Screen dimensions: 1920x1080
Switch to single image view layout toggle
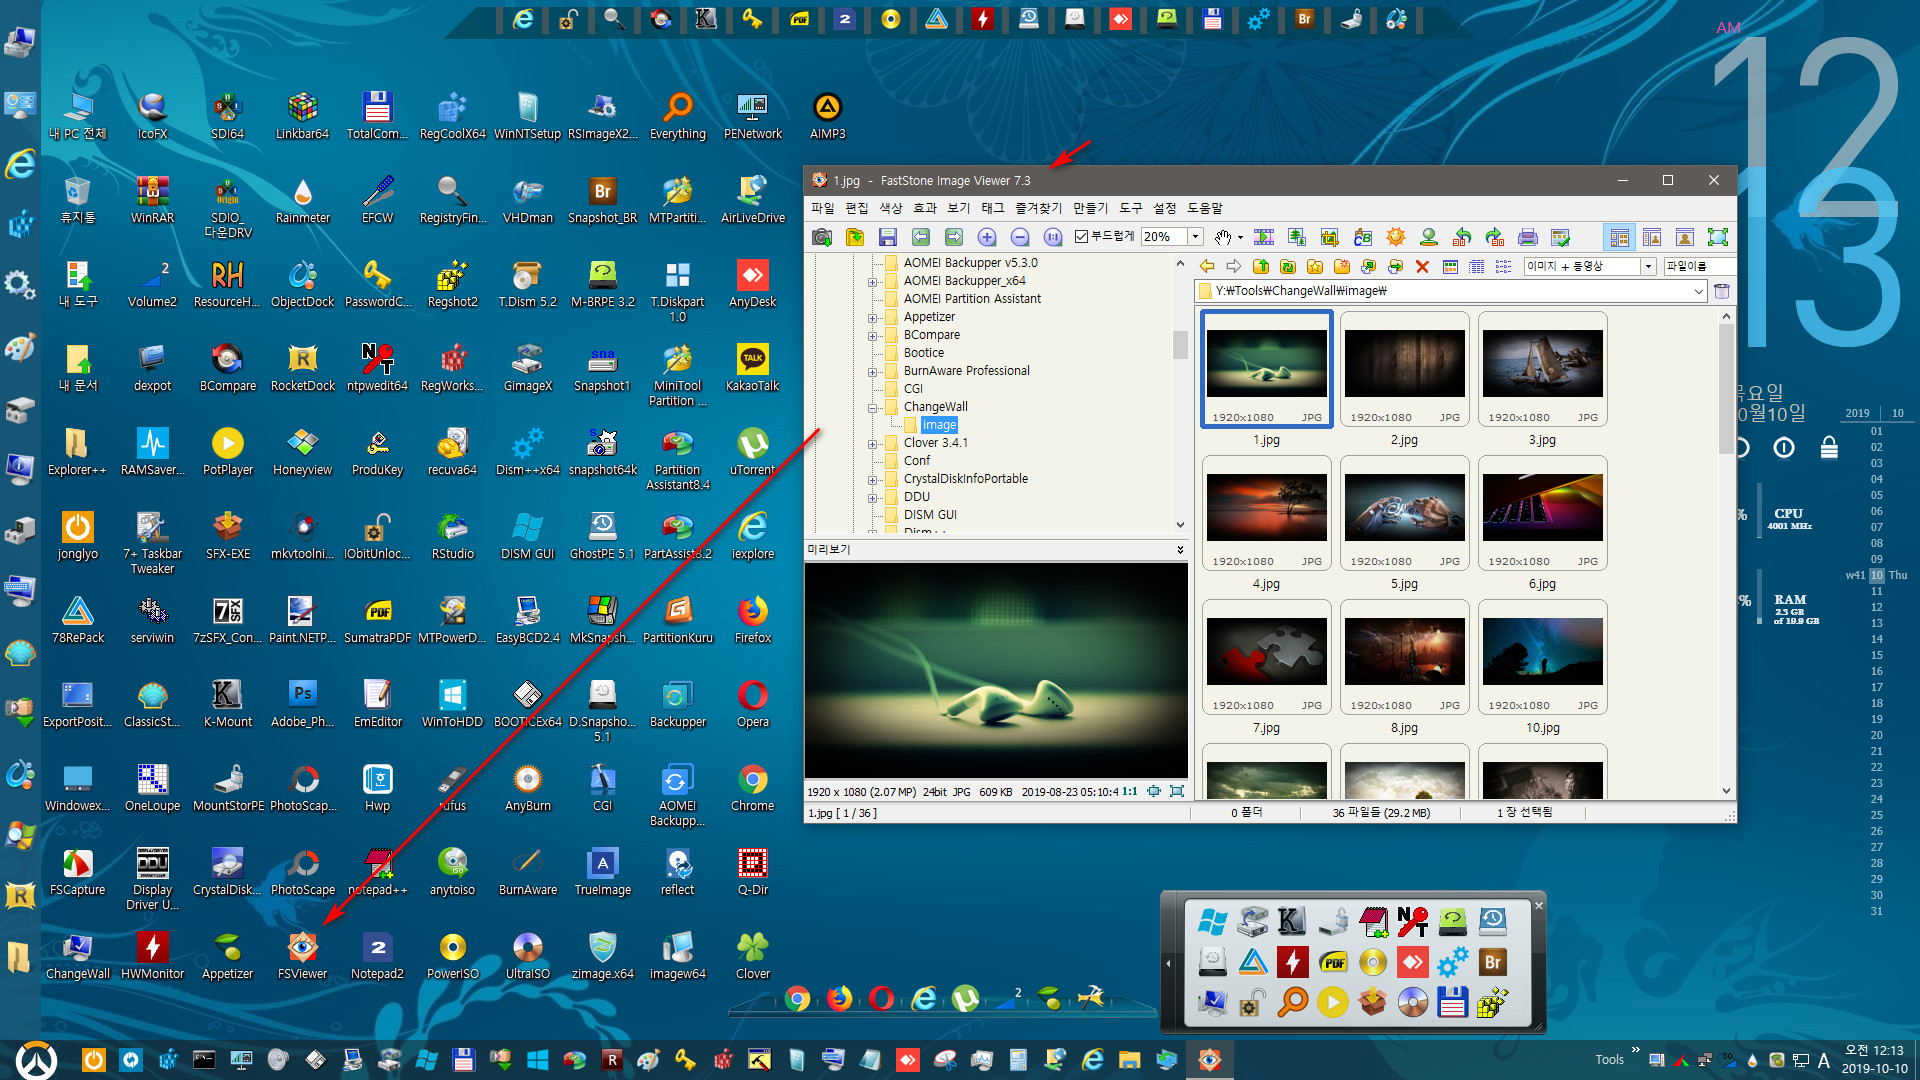1685,237
